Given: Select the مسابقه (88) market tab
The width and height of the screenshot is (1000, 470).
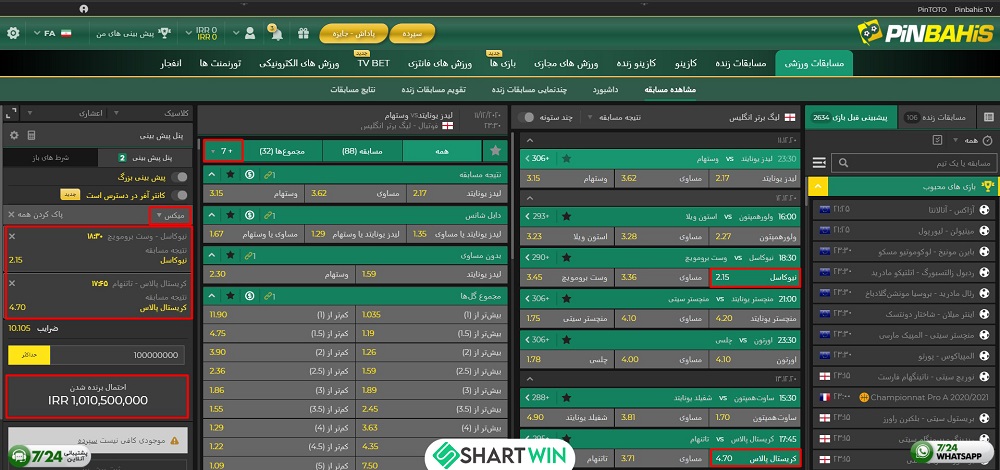Looking at the screenshot, I should (363, 151).
